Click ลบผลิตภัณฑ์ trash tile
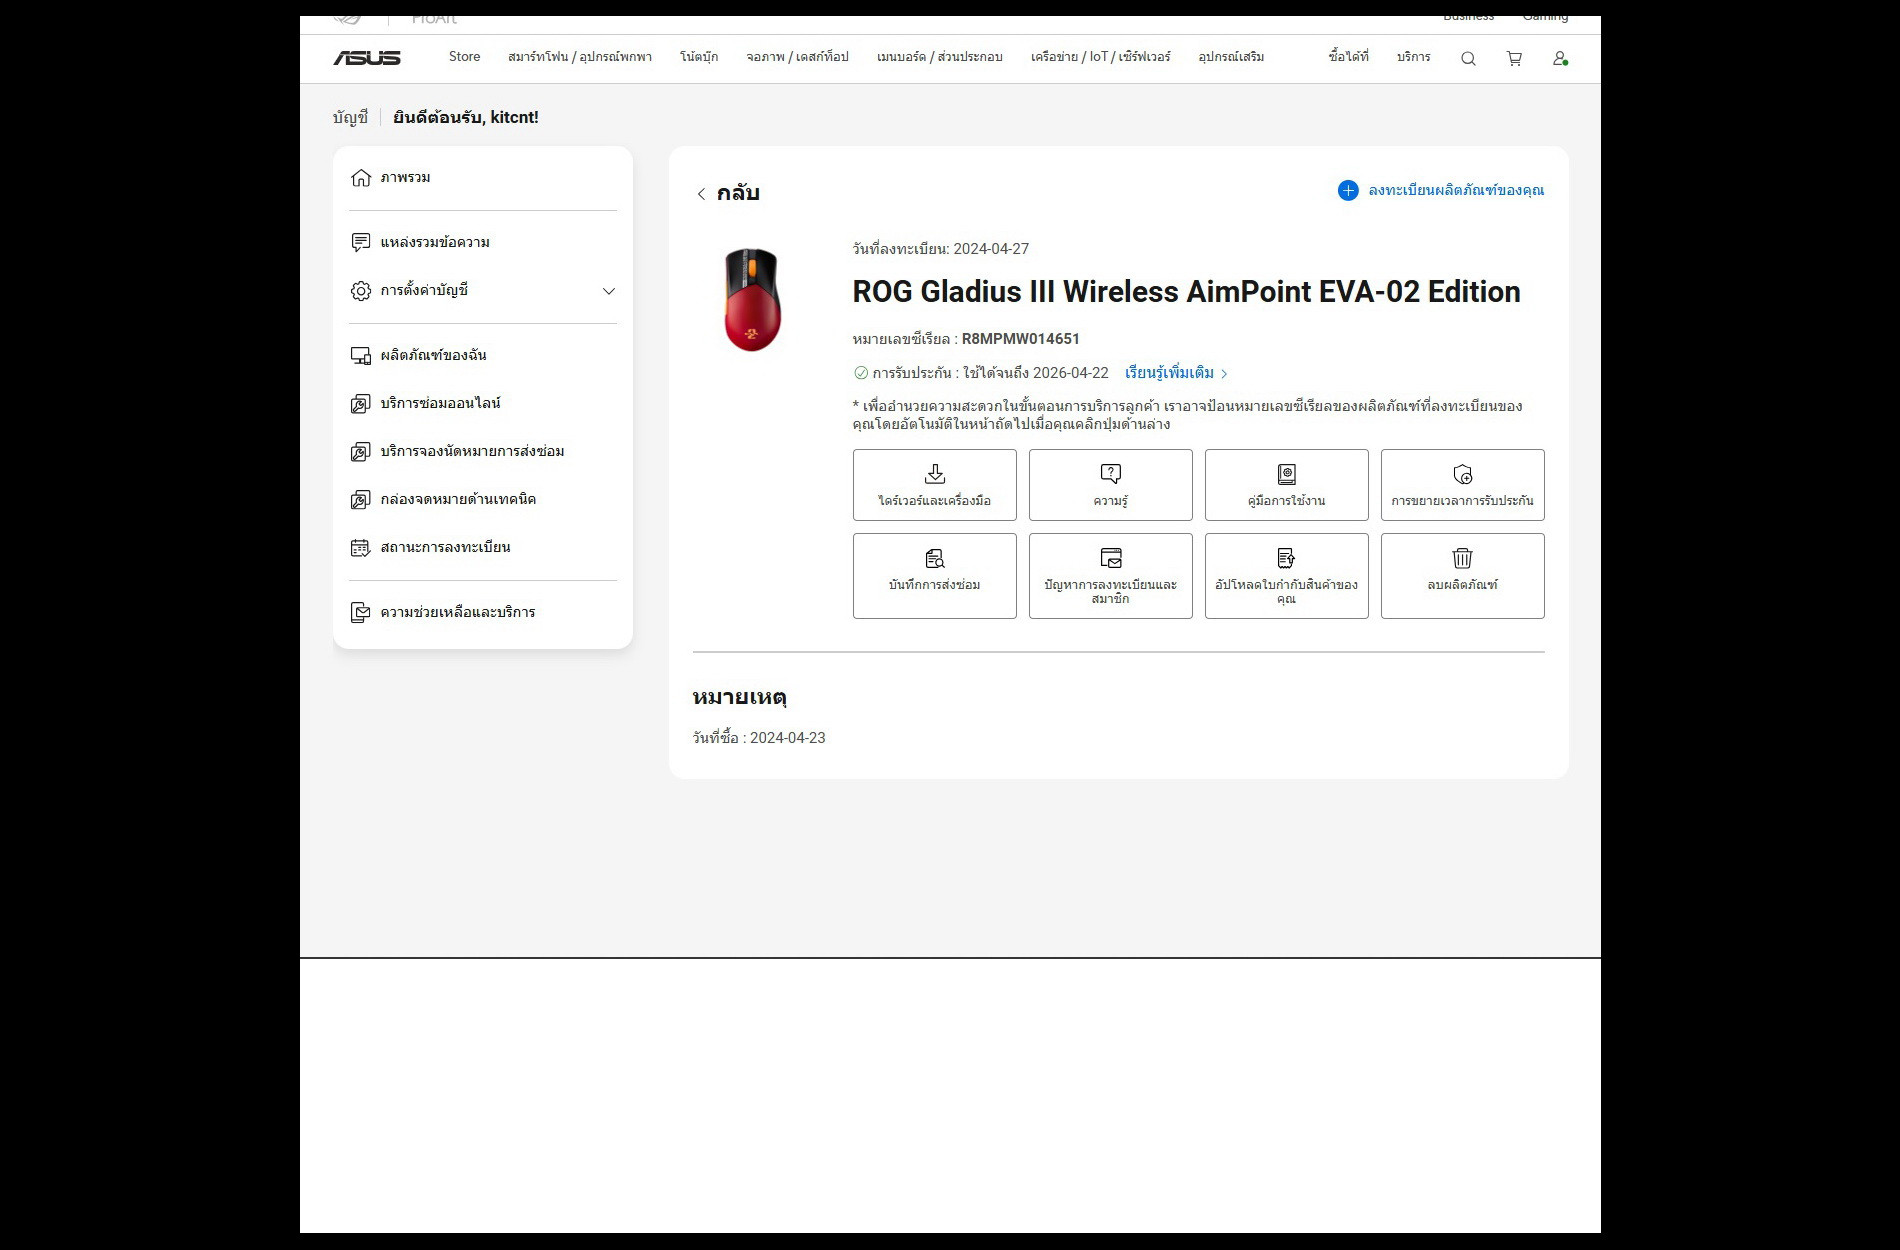Image resolution: width=1900 pixels, height=1250 pixels. pos(1462,575)
